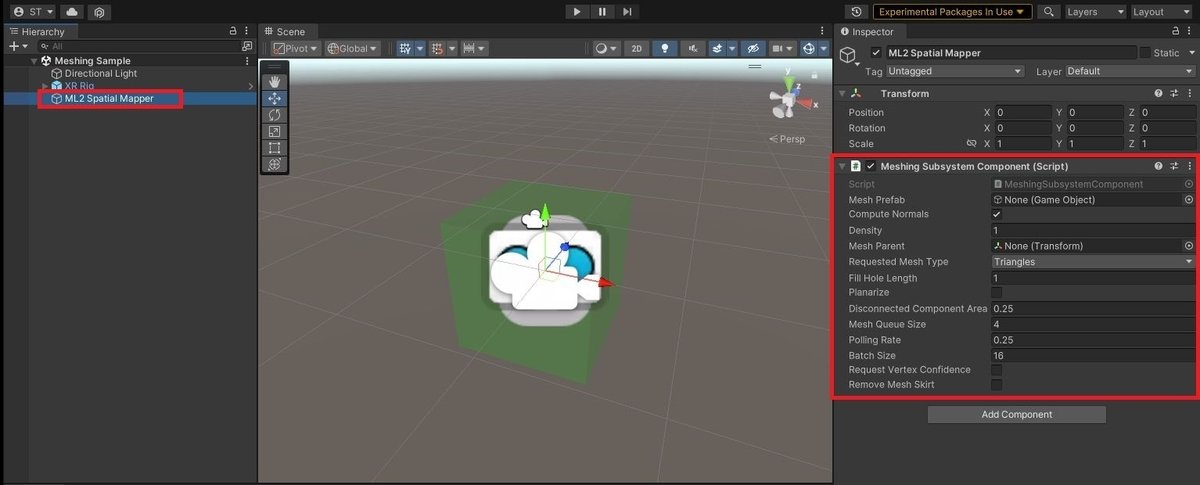Open the Global handle rotation dropdown
Image resolution: width=1200 pixels, height=485 pixels.
pyautogui.click(x=352, y=48)
